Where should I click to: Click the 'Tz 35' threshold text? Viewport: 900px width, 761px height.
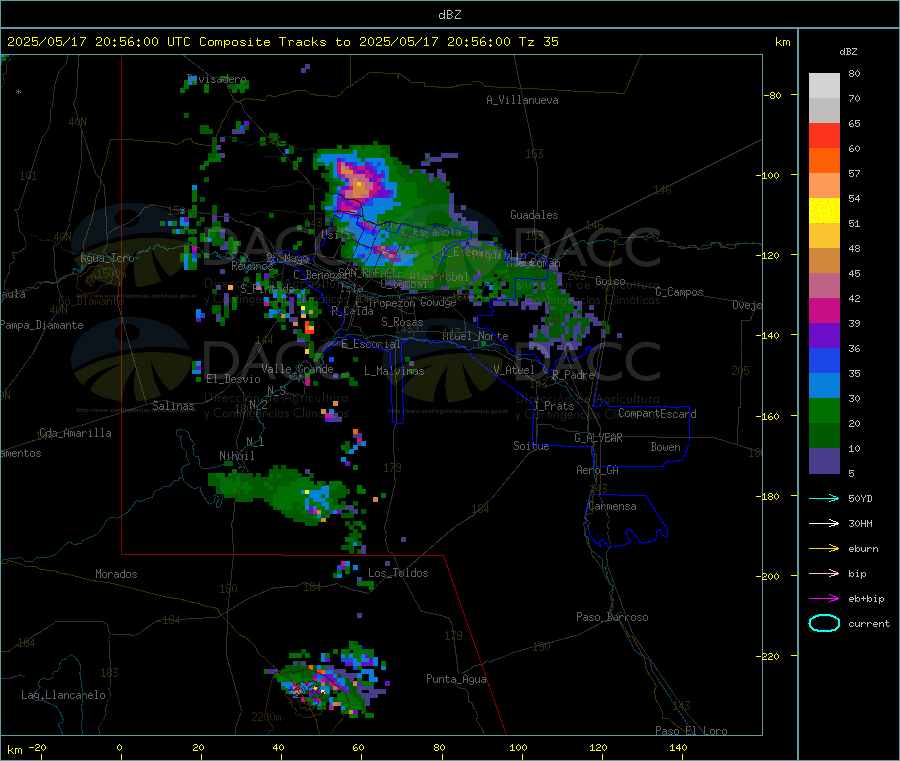[x=538, y=42]
